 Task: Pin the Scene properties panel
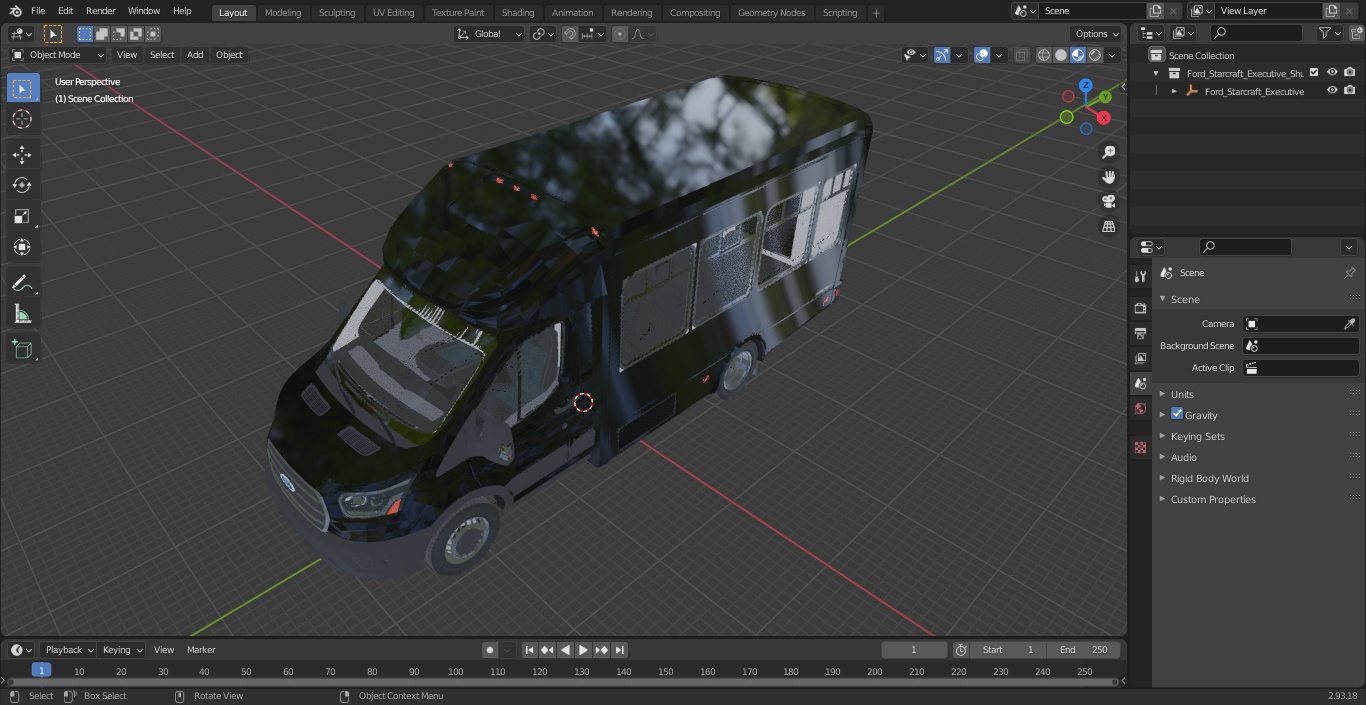click(1349, 273)
